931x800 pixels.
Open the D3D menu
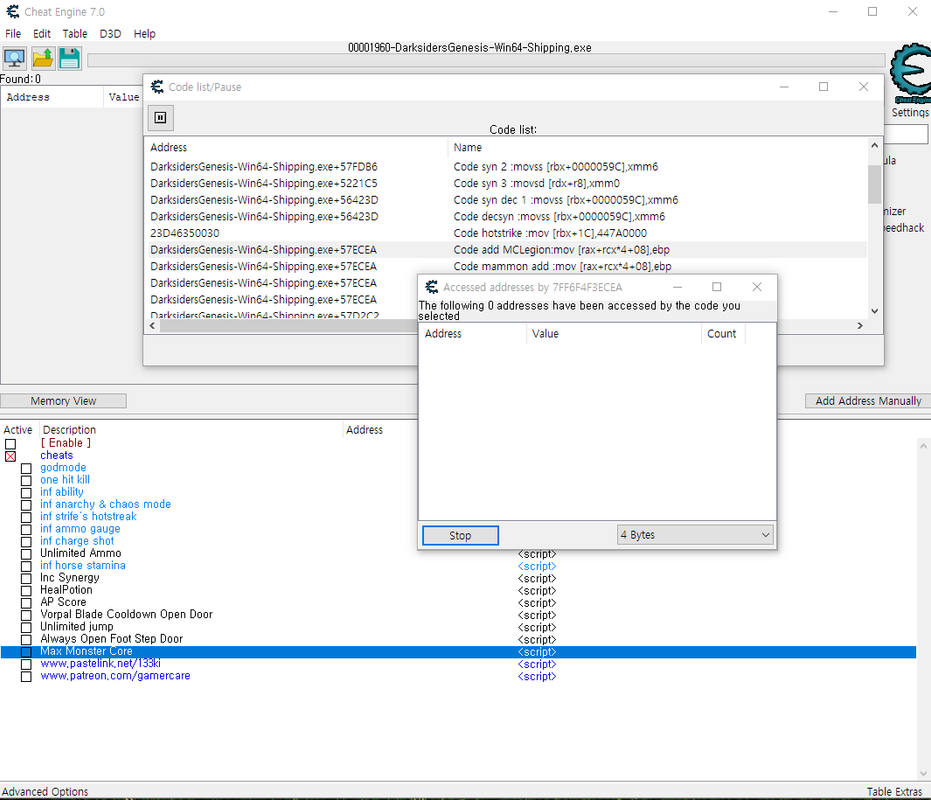point(110,33)
